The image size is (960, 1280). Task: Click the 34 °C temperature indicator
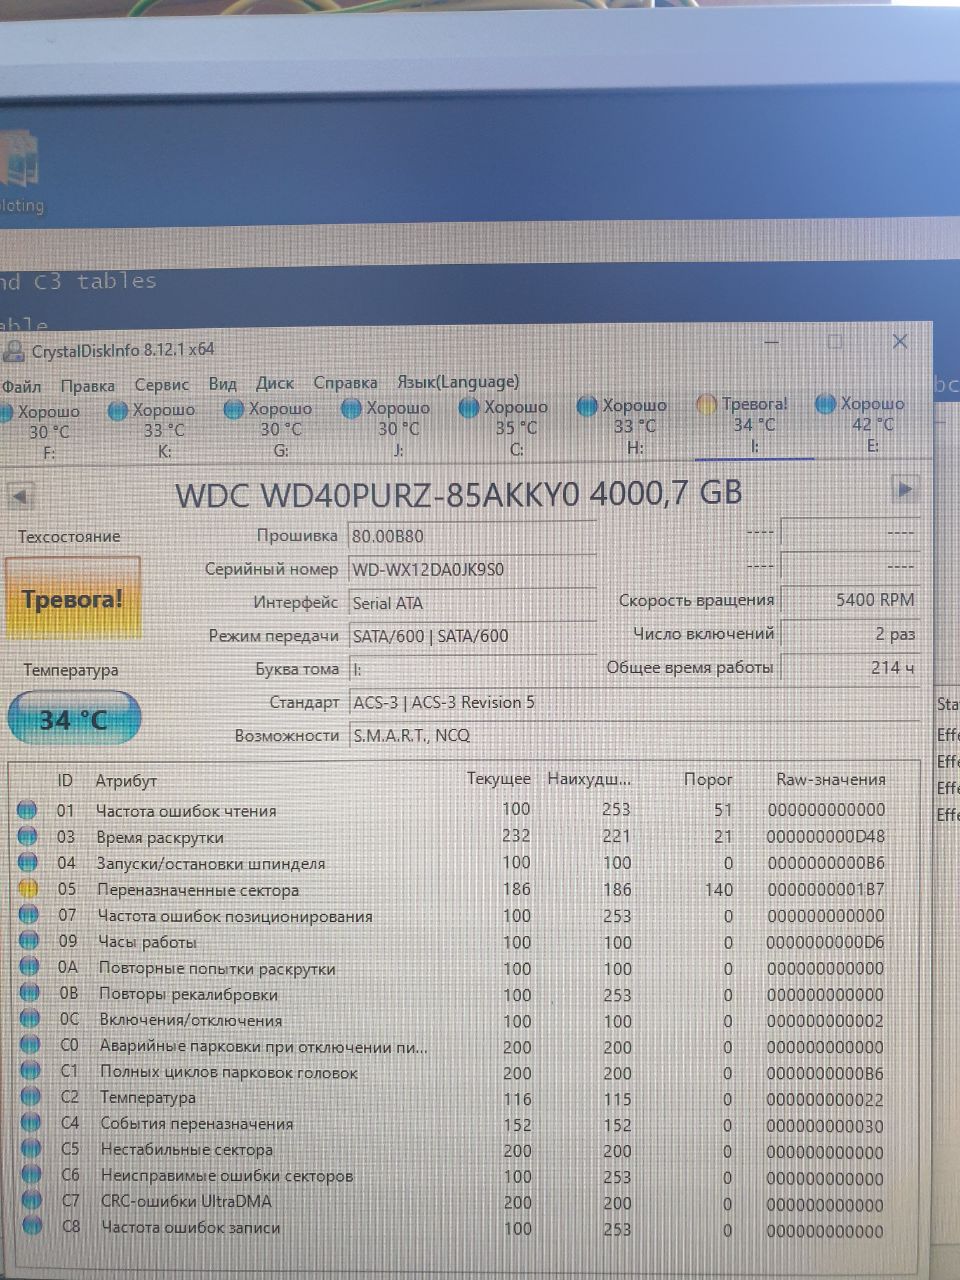pos(74,719)
